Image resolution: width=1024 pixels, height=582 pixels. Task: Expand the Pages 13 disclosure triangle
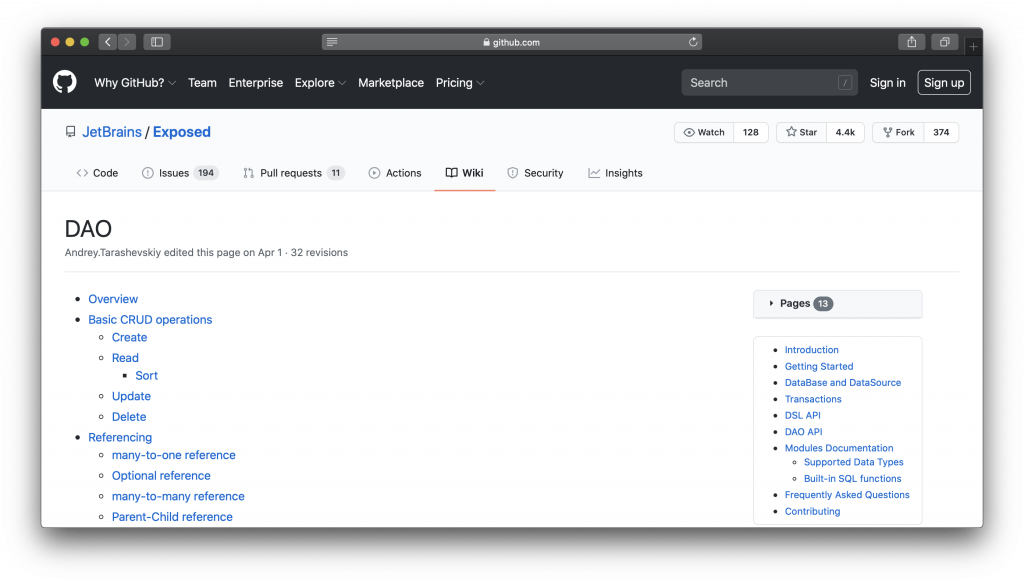771,303
